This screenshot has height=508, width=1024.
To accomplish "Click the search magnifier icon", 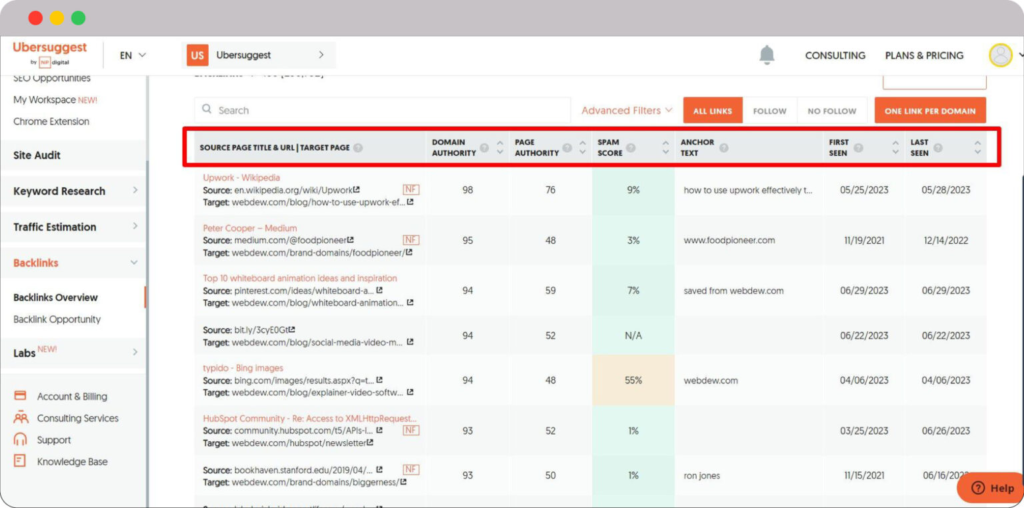I will click(207, 110).
